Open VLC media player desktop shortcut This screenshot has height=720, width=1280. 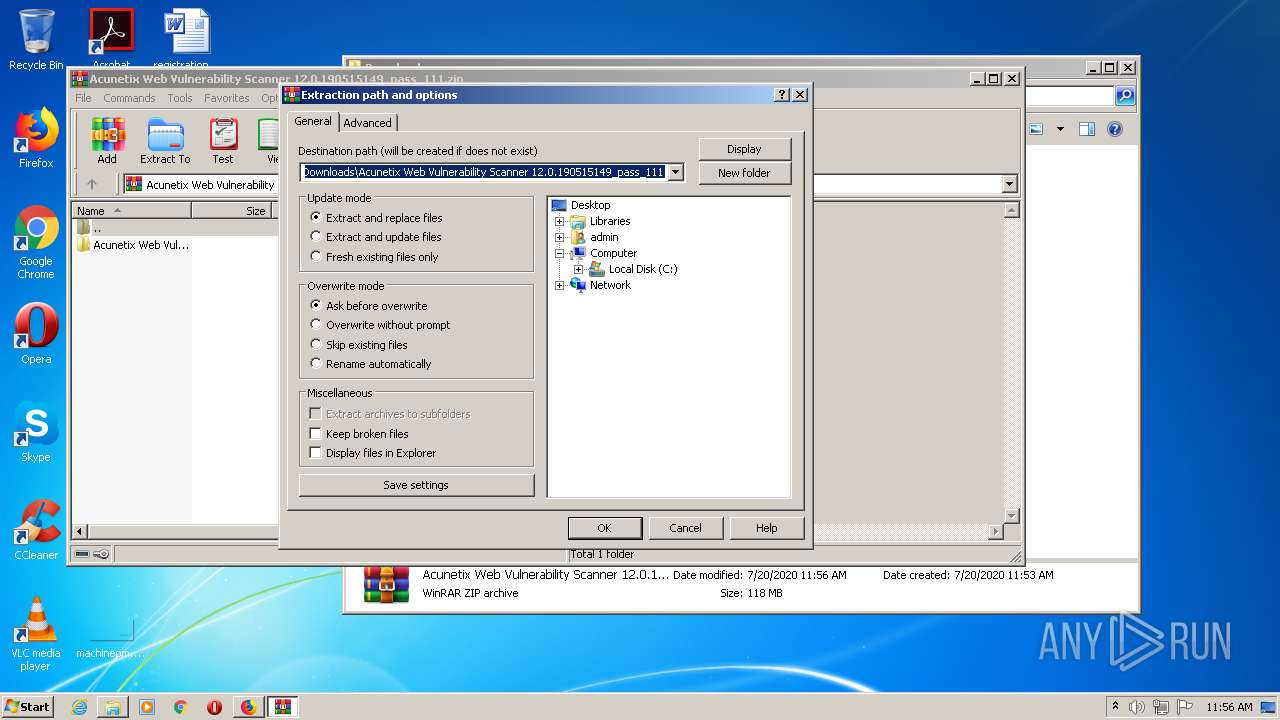click(x=36, y=634)
